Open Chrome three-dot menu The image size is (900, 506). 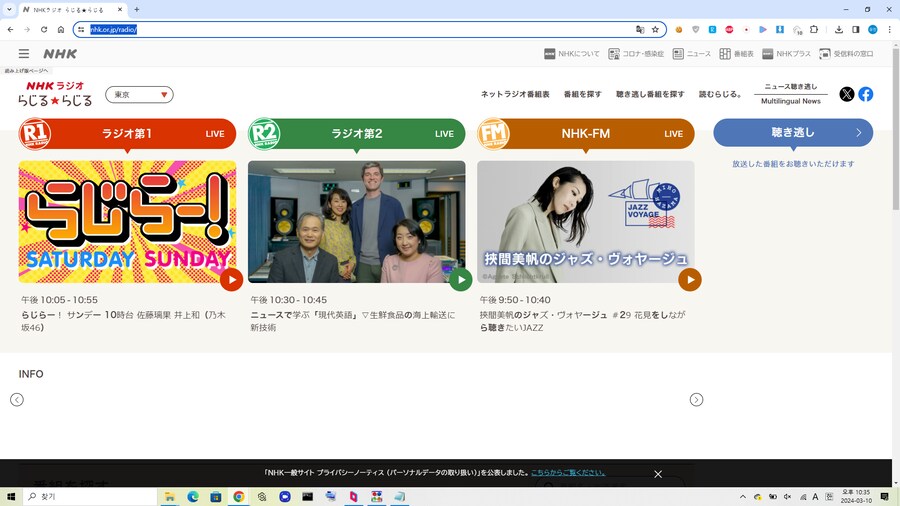point(889,29)
